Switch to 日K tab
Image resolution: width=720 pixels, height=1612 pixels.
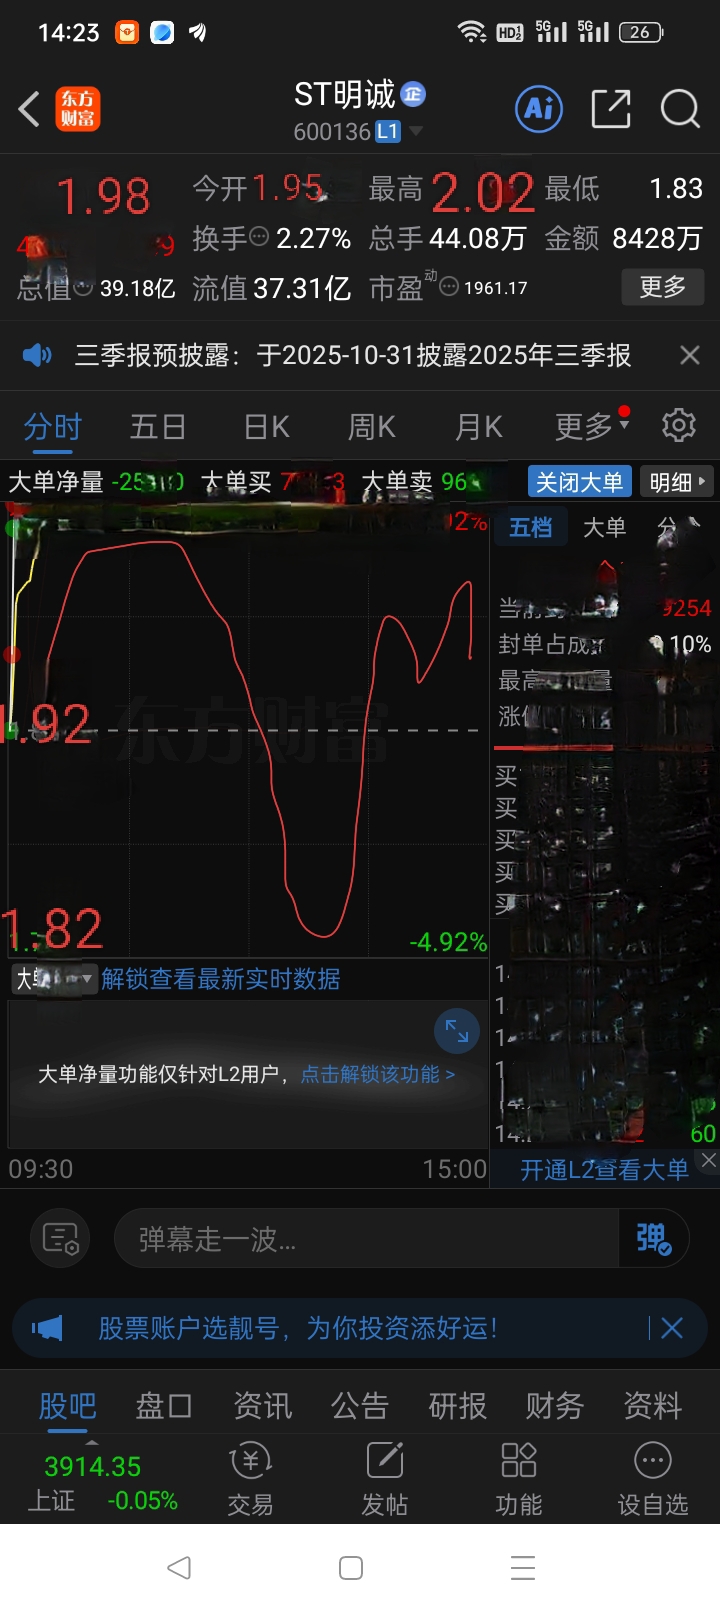pos(266,426)
